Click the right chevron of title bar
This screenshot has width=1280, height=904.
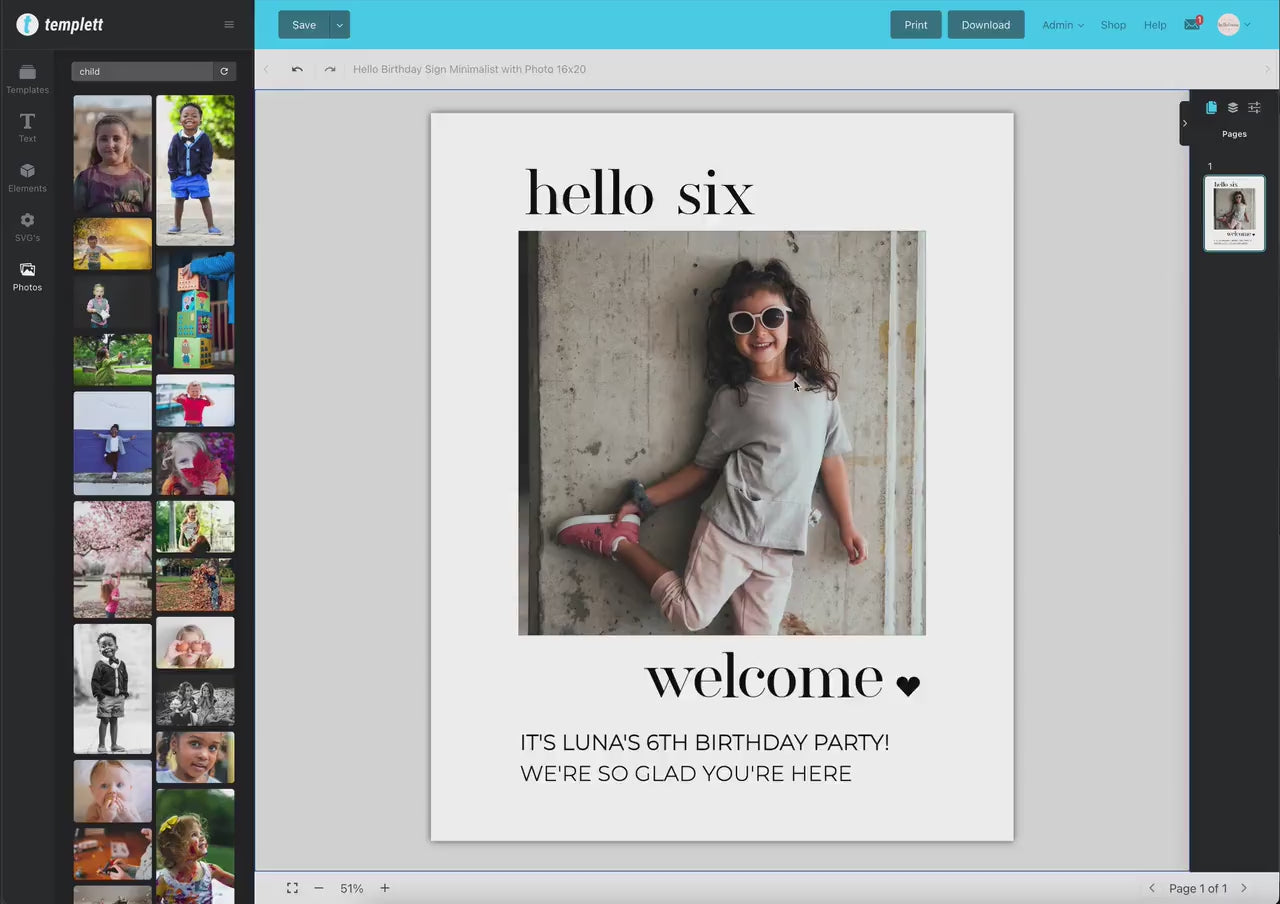1267,69
